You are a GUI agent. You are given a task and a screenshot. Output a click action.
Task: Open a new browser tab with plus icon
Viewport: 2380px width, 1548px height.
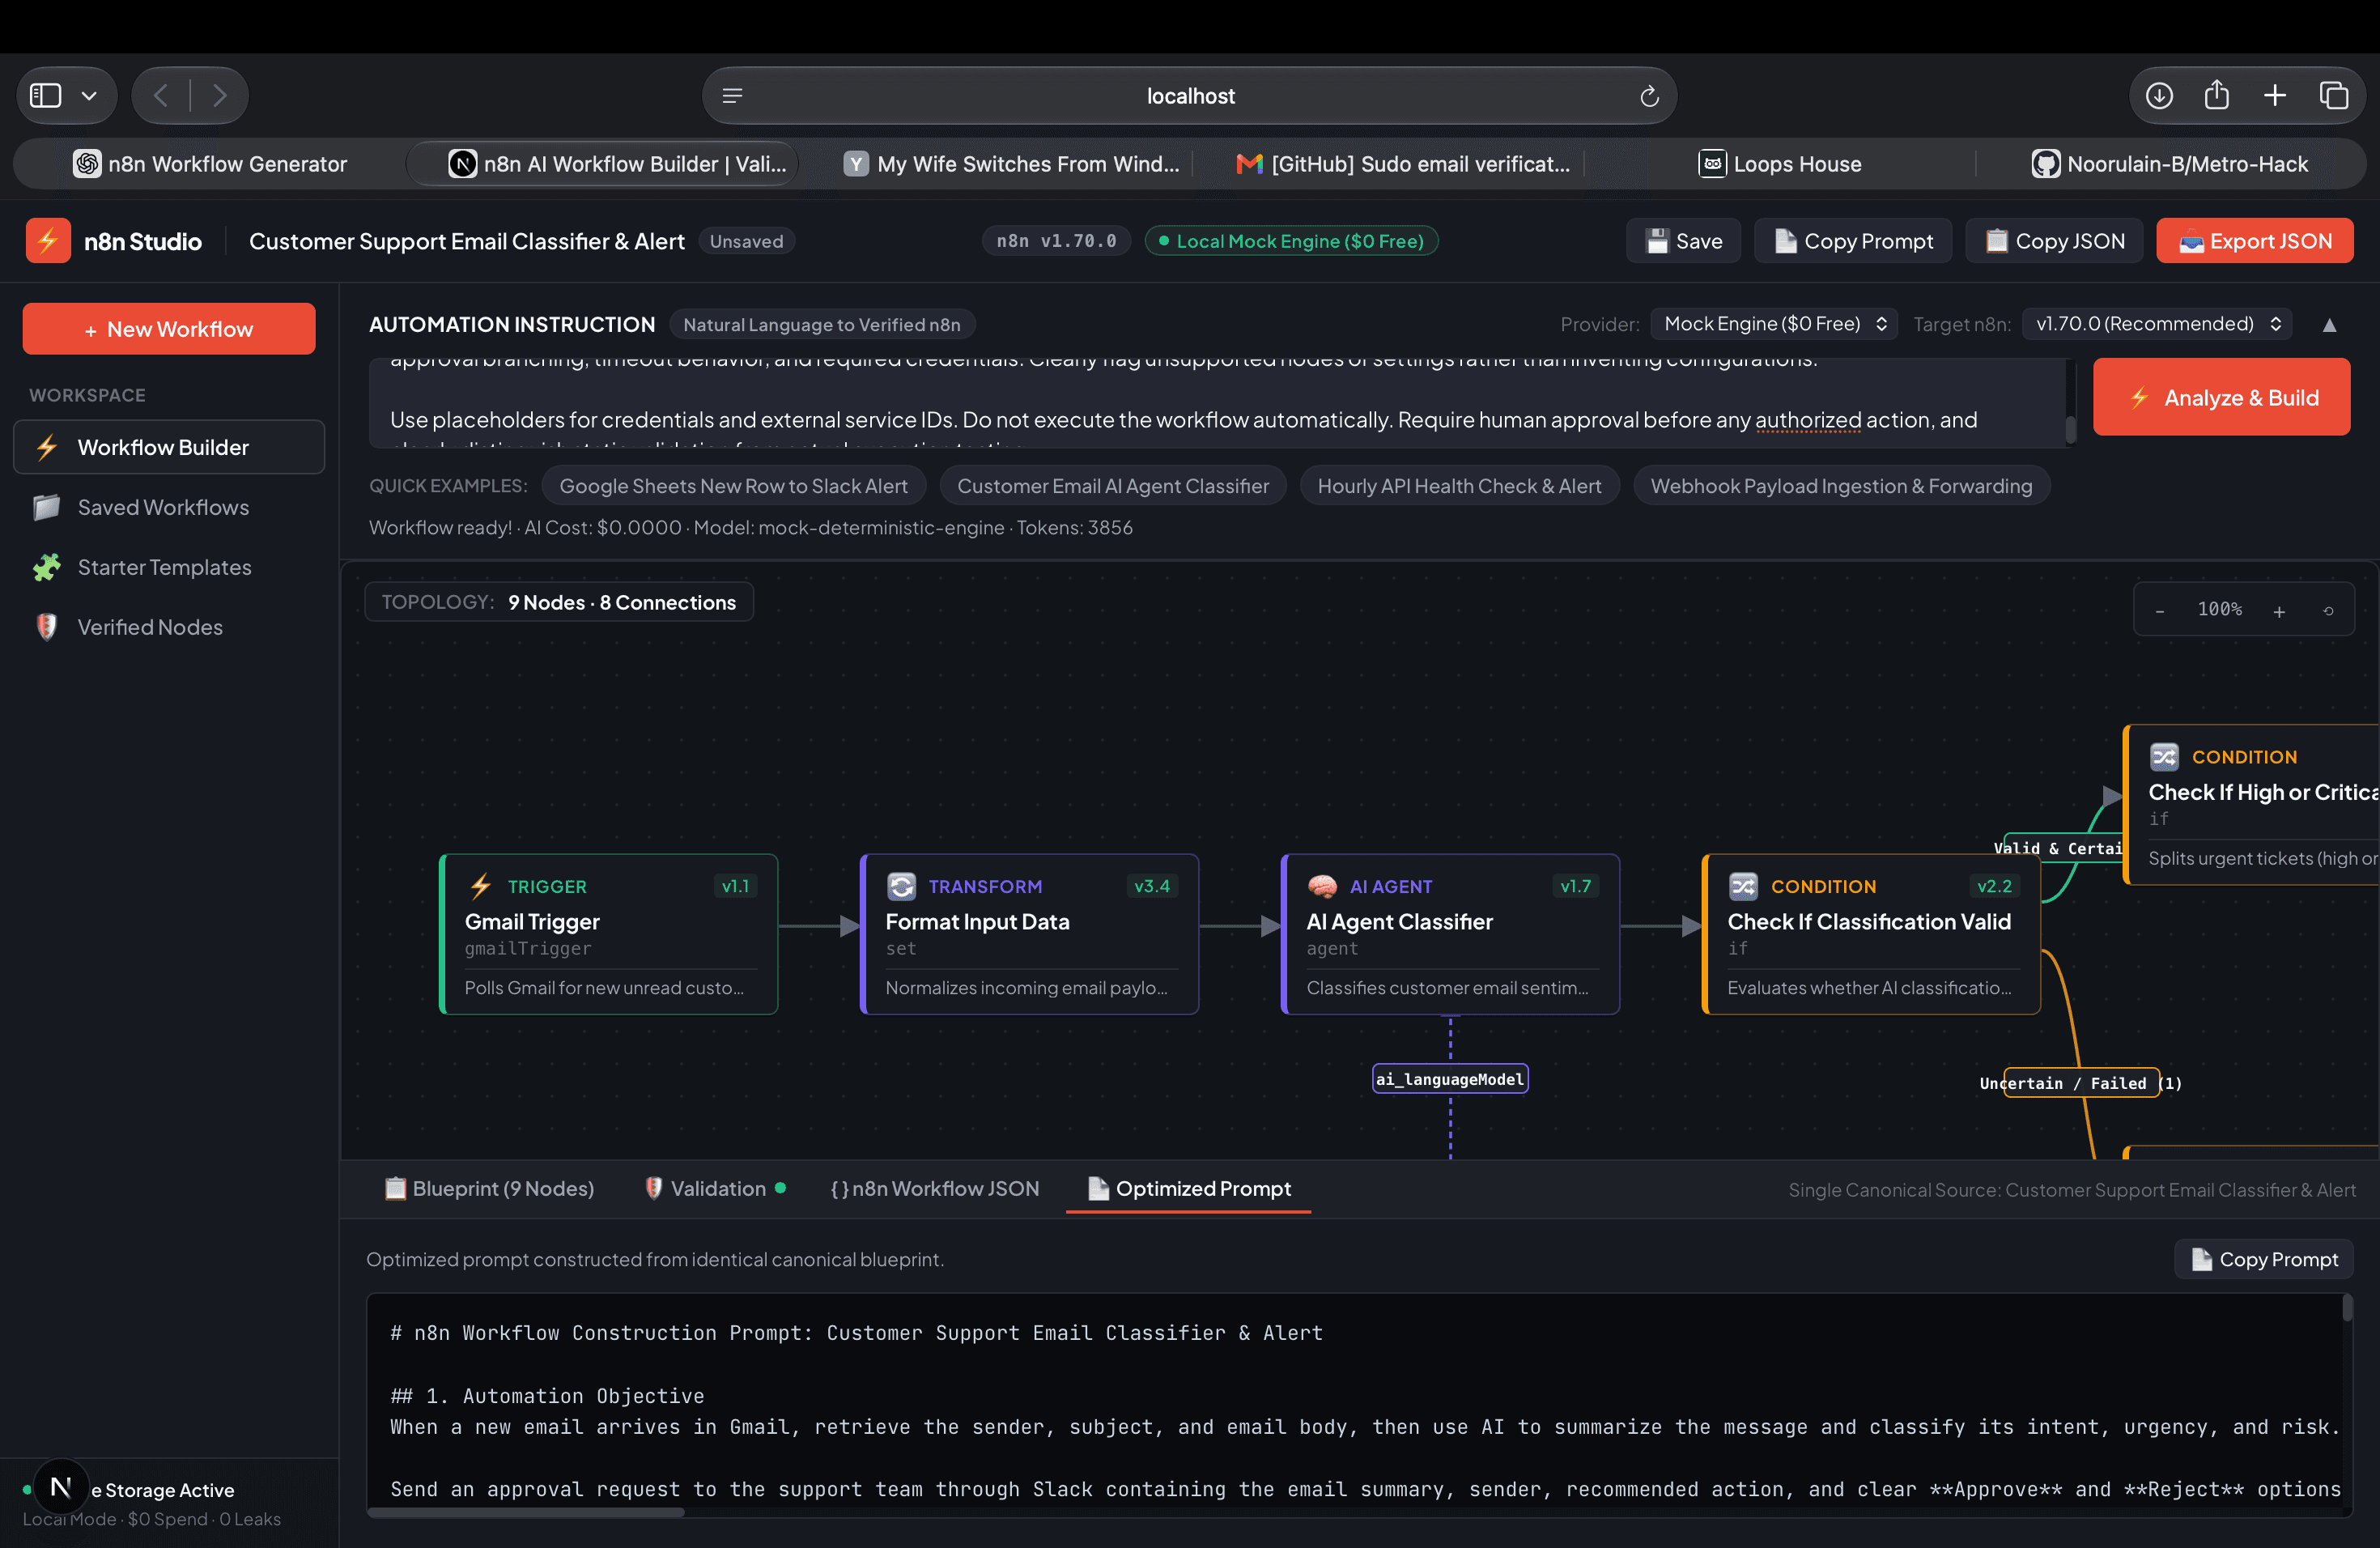tap(2275, 95)
